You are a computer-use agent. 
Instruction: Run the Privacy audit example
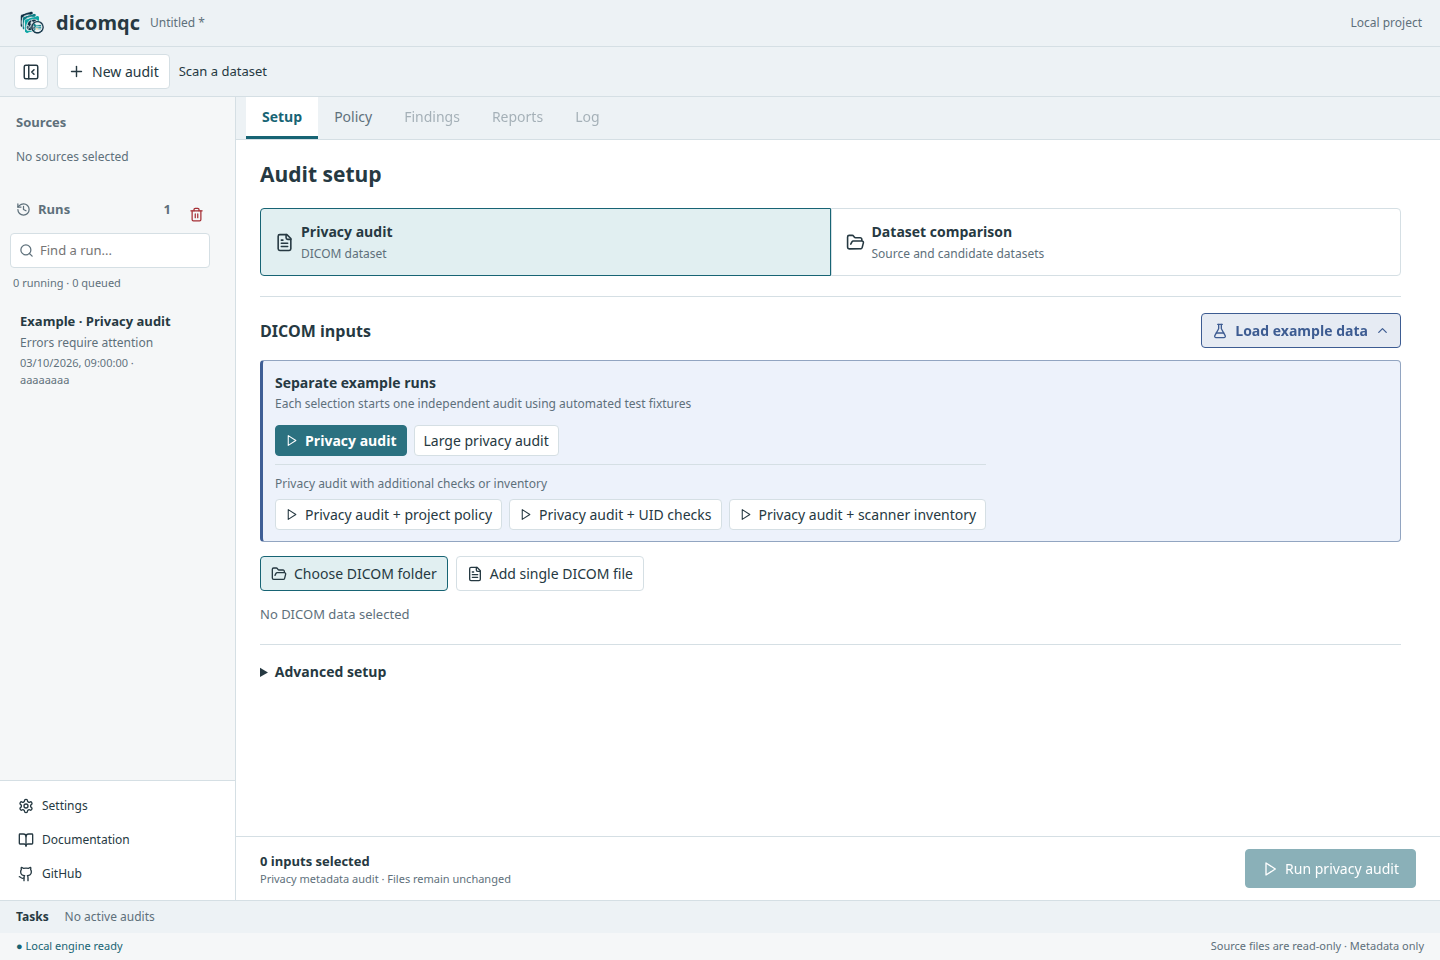(x=341, y=441)
